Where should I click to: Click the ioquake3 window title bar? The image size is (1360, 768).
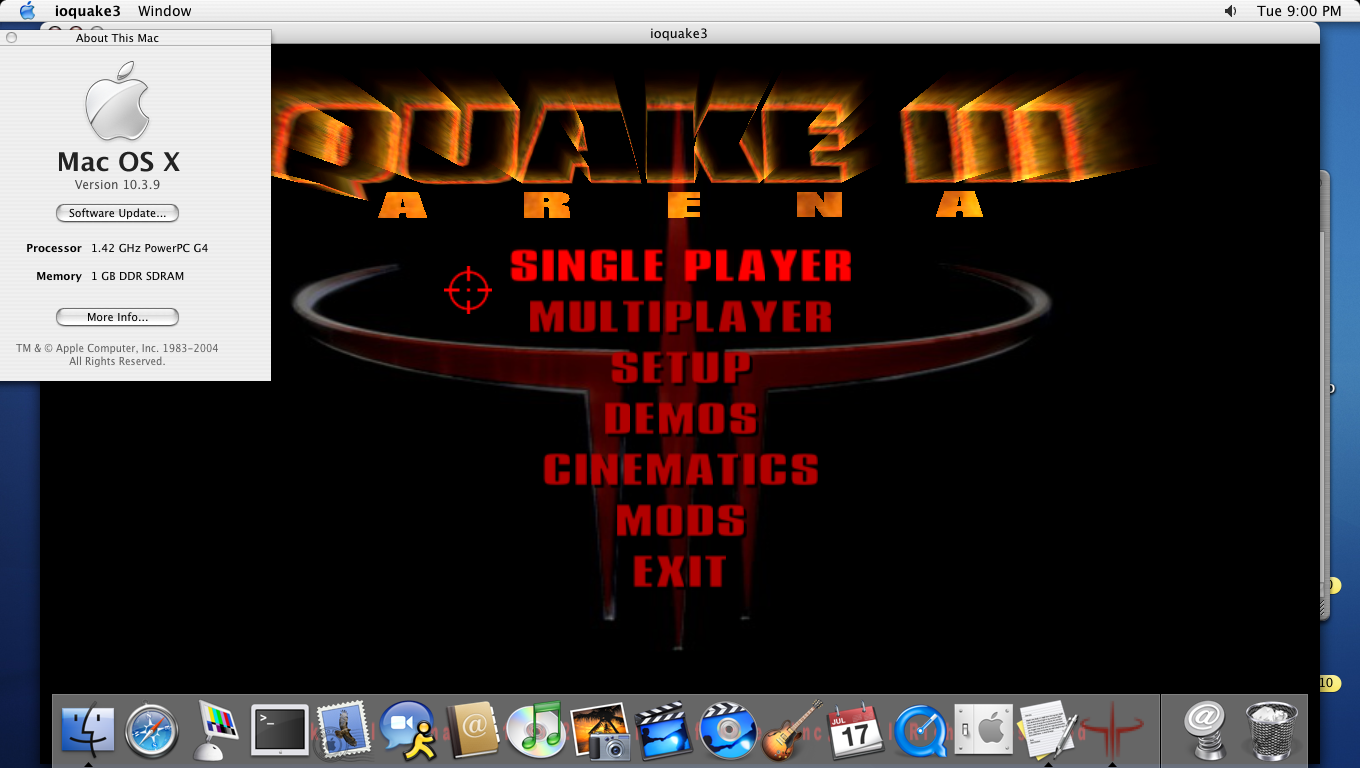point(680,34)
